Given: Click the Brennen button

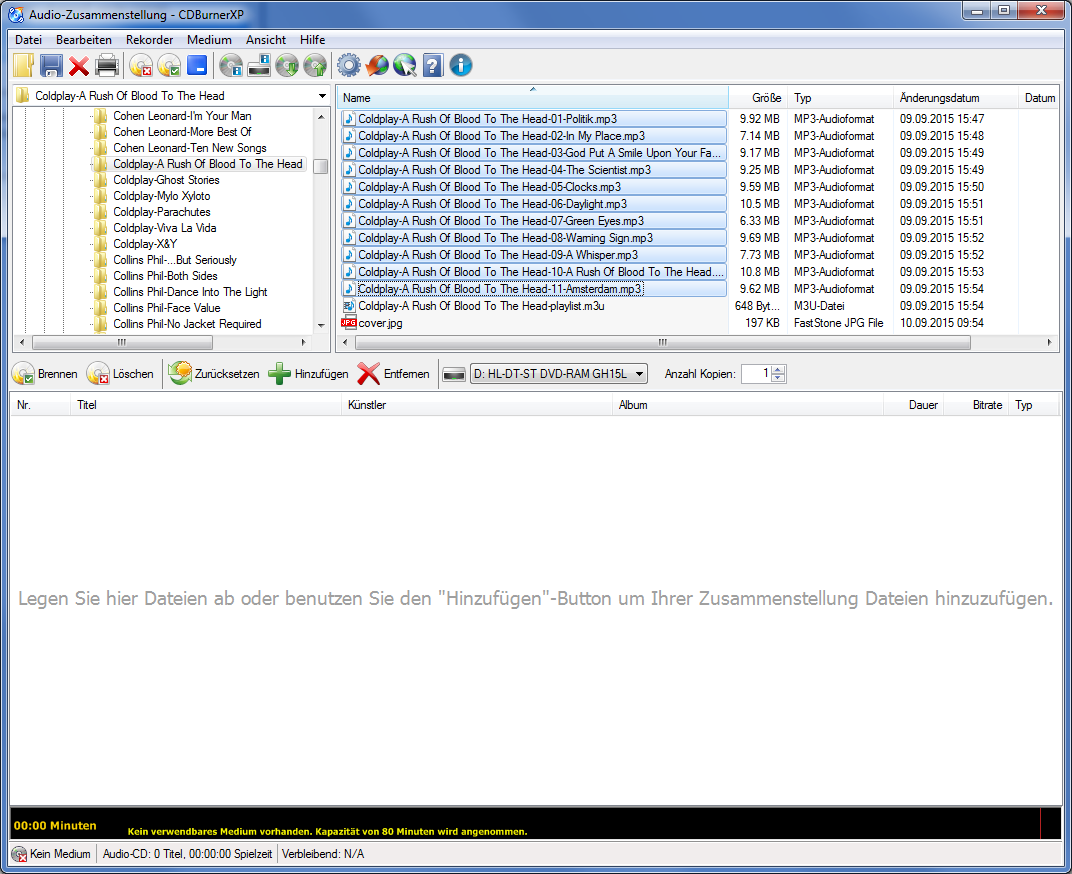Looking at the screenshot, I should coord(45,374).
